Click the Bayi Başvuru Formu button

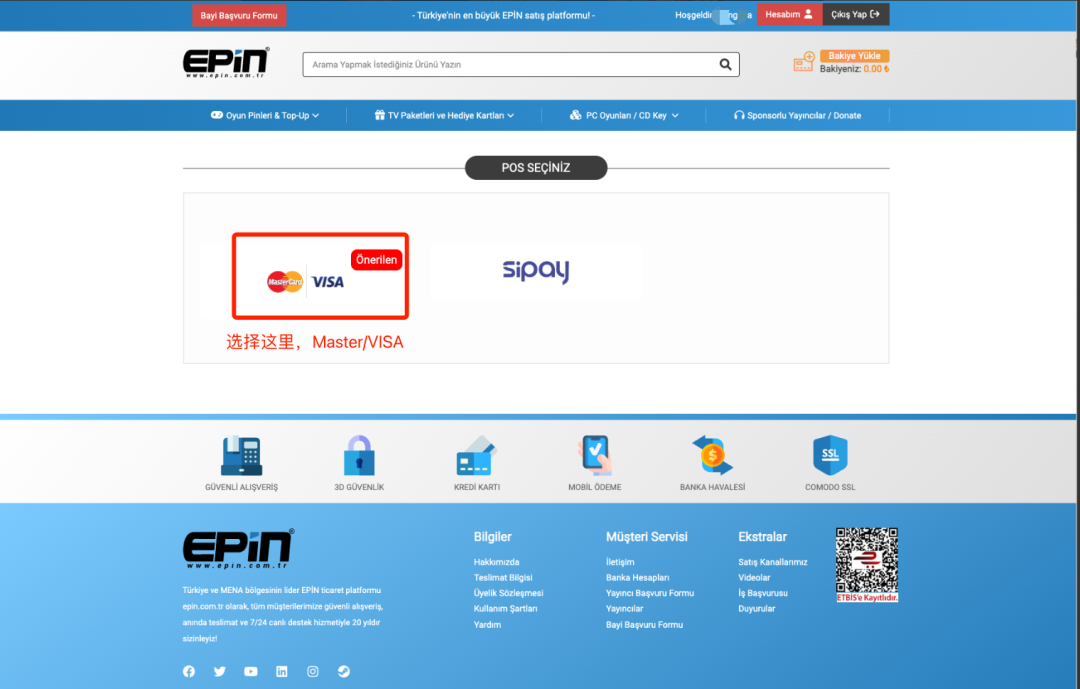click(x=239, y=15)
